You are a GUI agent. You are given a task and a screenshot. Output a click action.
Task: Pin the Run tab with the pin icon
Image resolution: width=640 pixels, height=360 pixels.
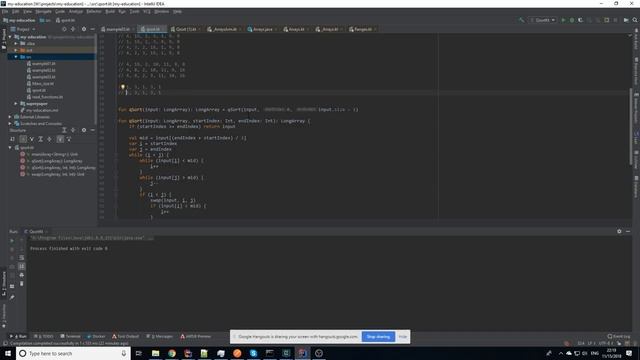12,297
